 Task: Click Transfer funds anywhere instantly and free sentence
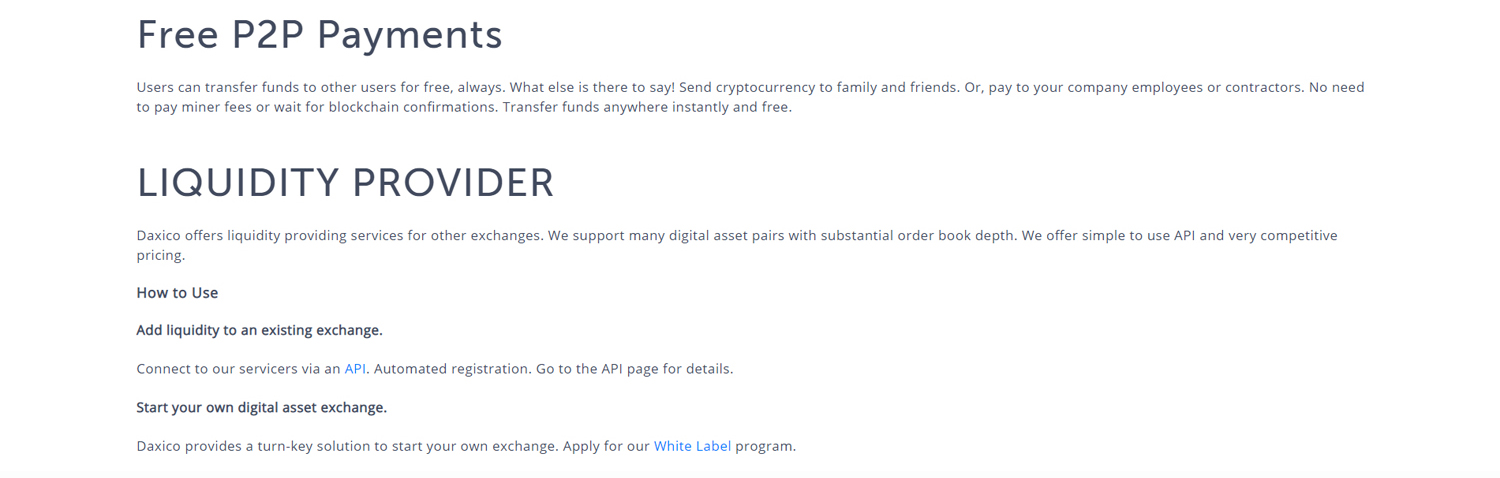[x=647, y=107]
